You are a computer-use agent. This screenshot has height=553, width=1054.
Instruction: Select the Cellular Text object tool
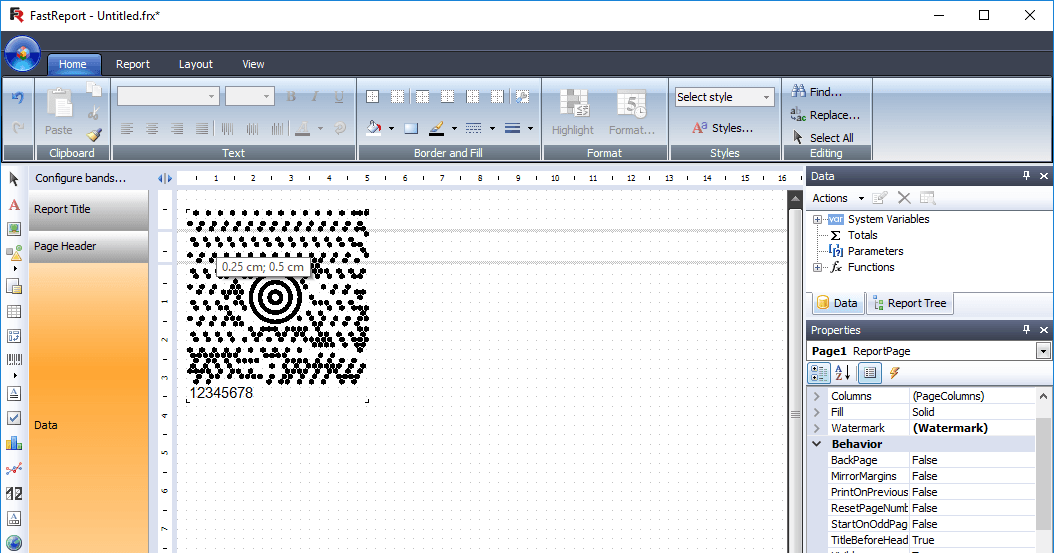pos(13,519)
